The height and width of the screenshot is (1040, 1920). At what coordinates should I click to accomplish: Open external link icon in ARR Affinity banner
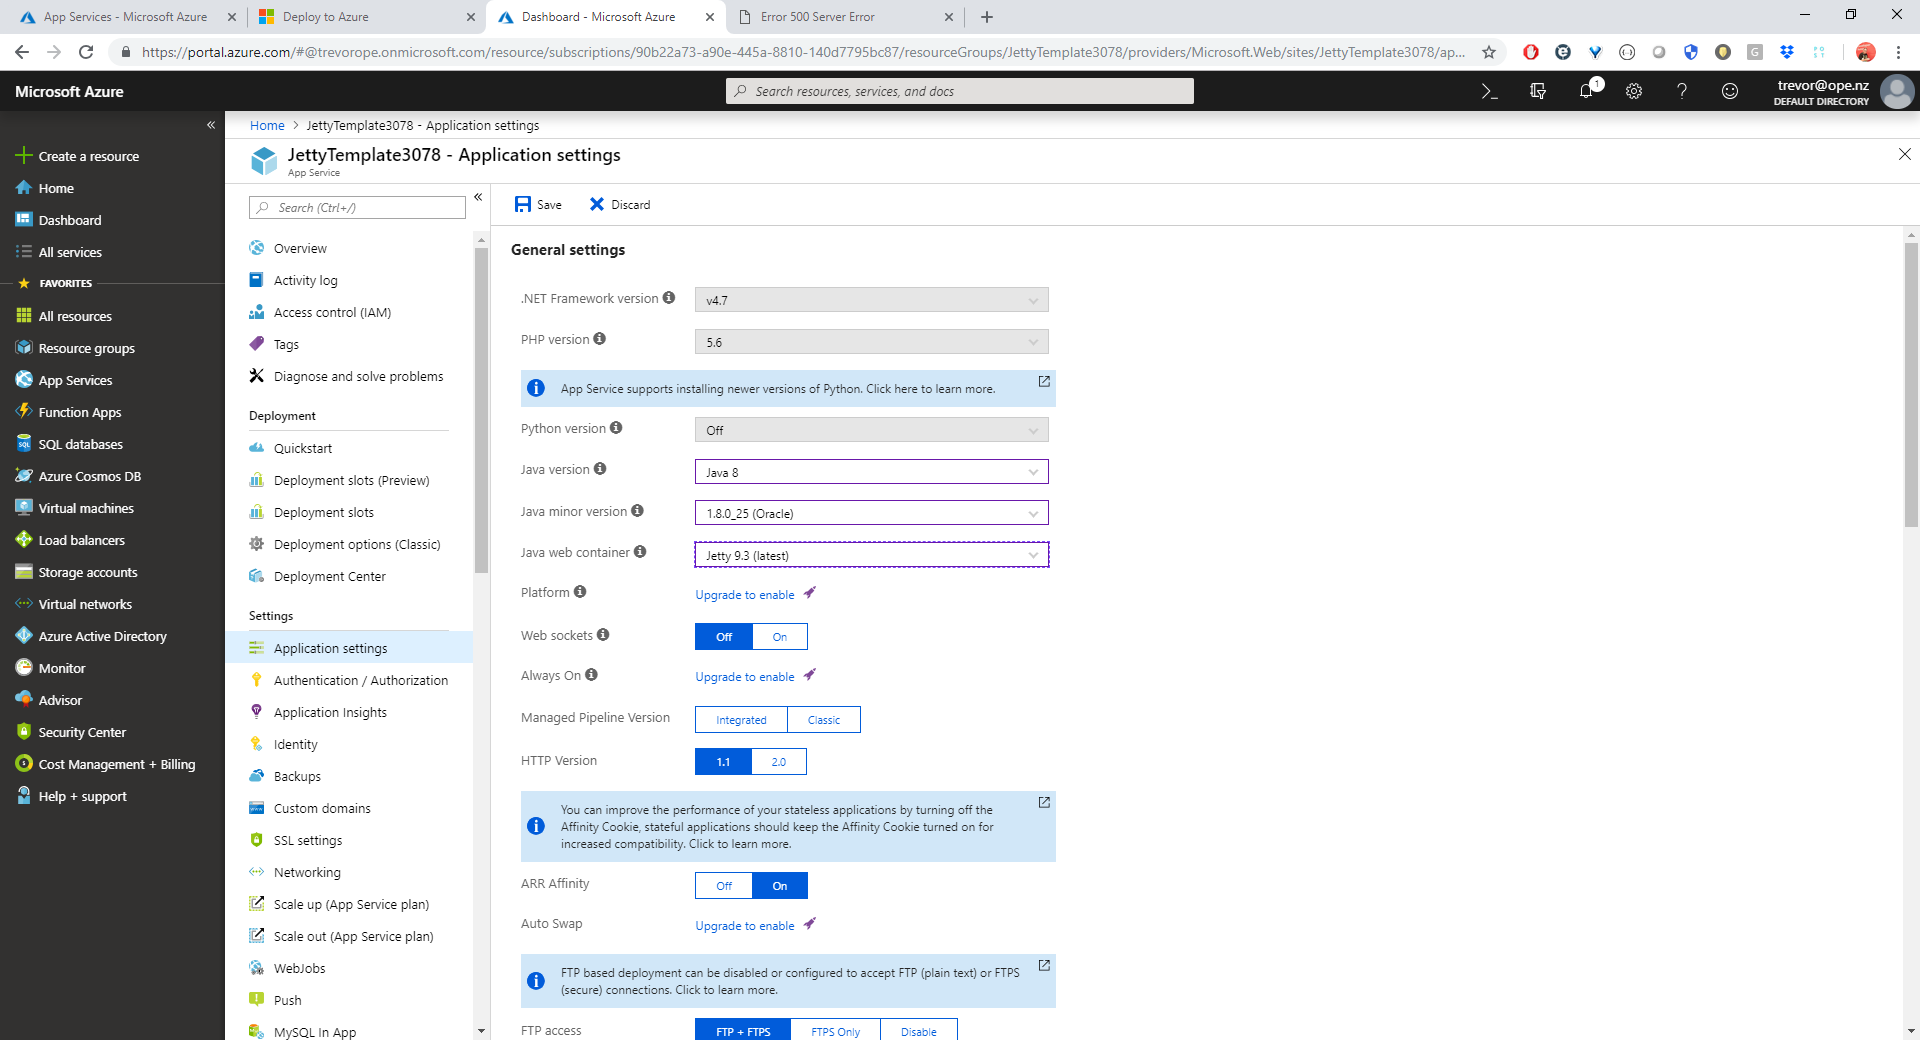pos(1044,803)
